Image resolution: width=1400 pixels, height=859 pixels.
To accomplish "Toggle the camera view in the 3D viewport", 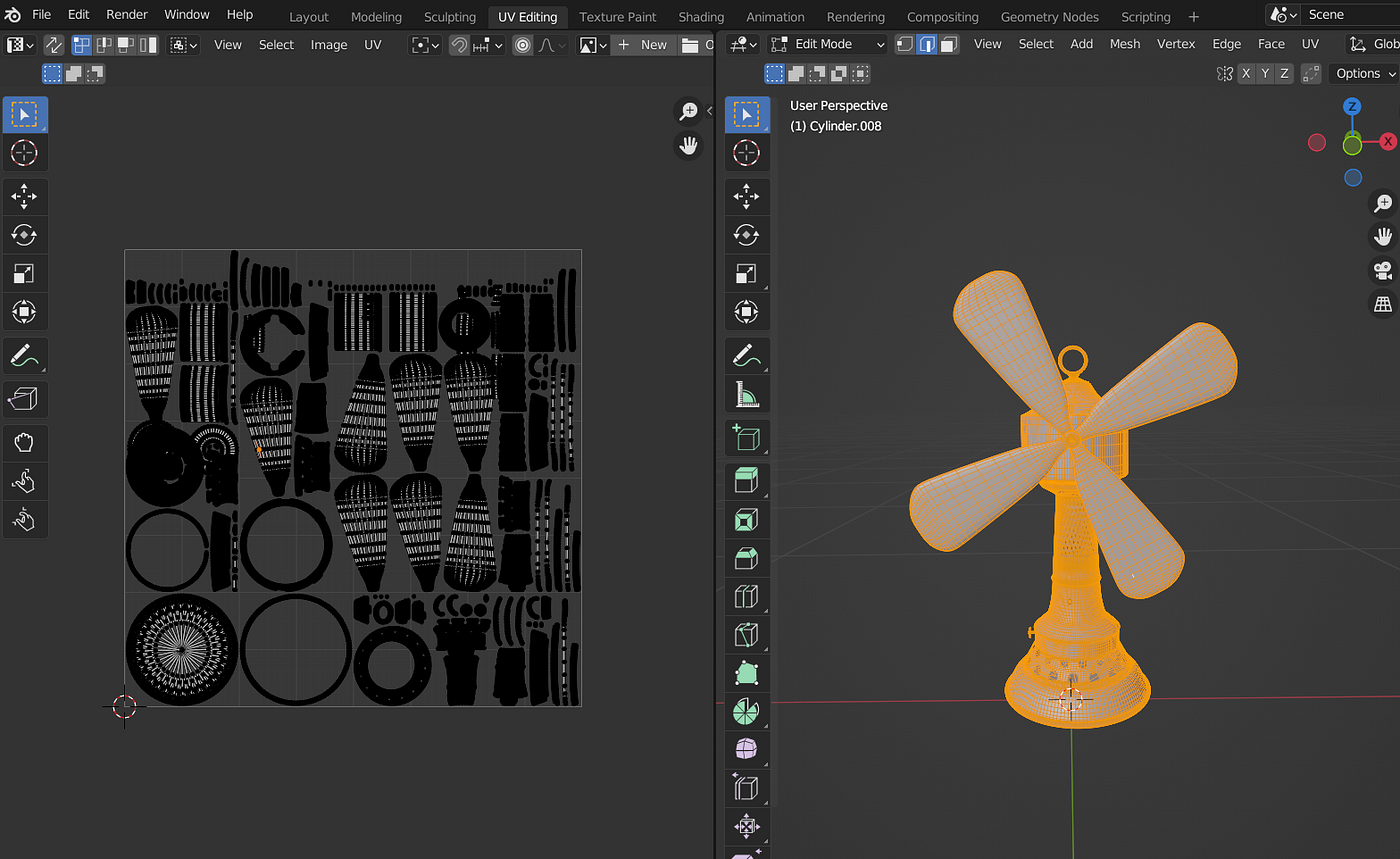I will 1383,271.
